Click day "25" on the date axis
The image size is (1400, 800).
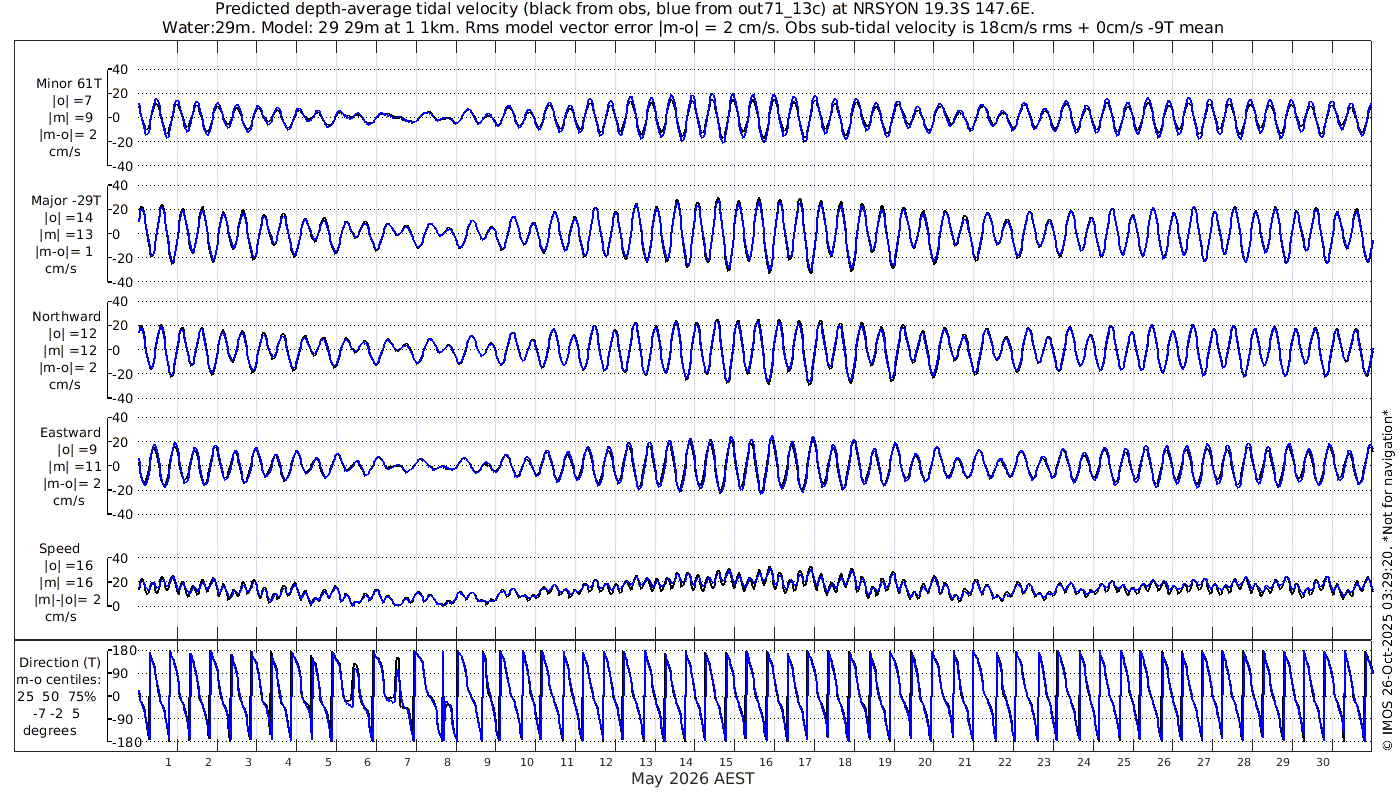point(1124,762)
